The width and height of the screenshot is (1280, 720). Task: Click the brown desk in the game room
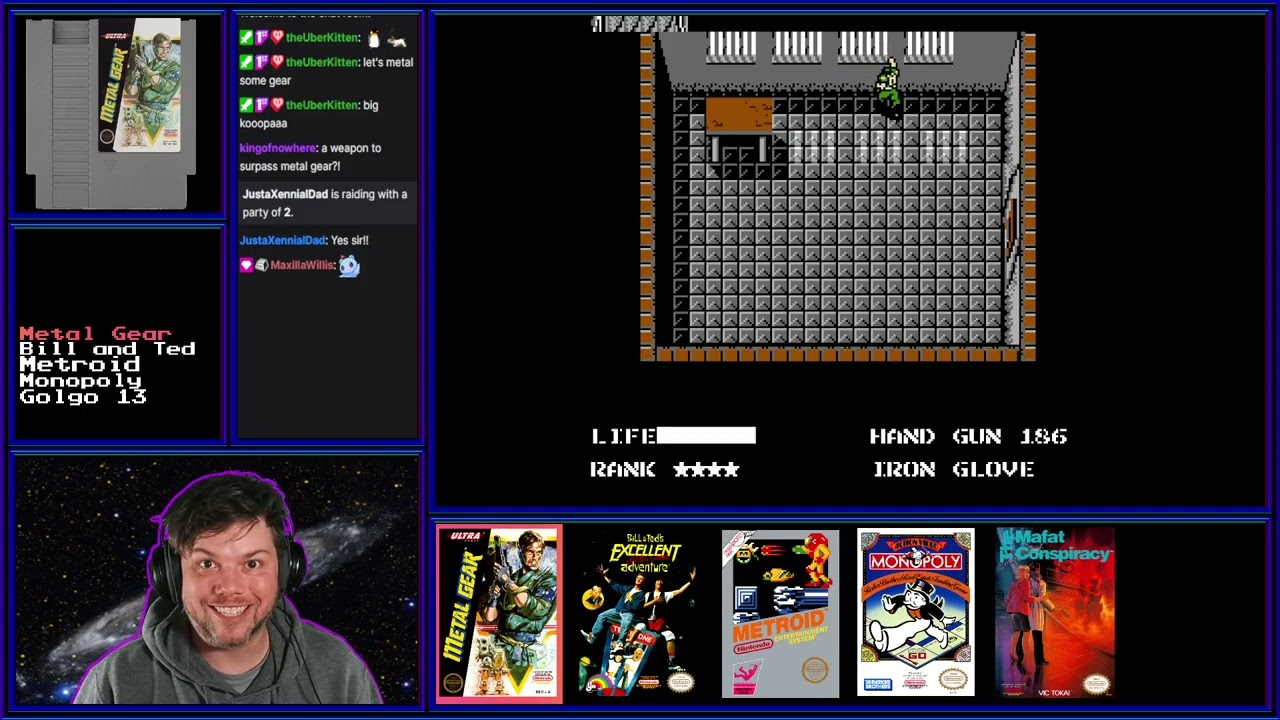pyautogui.click(x=739, y=116)
